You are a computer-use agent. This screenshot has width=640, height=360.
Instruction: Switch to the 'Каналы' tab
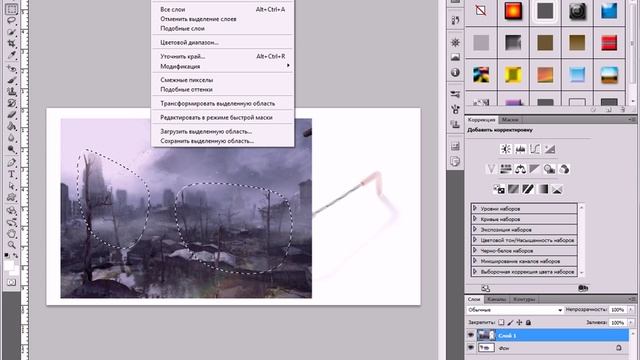coord(497,299)
